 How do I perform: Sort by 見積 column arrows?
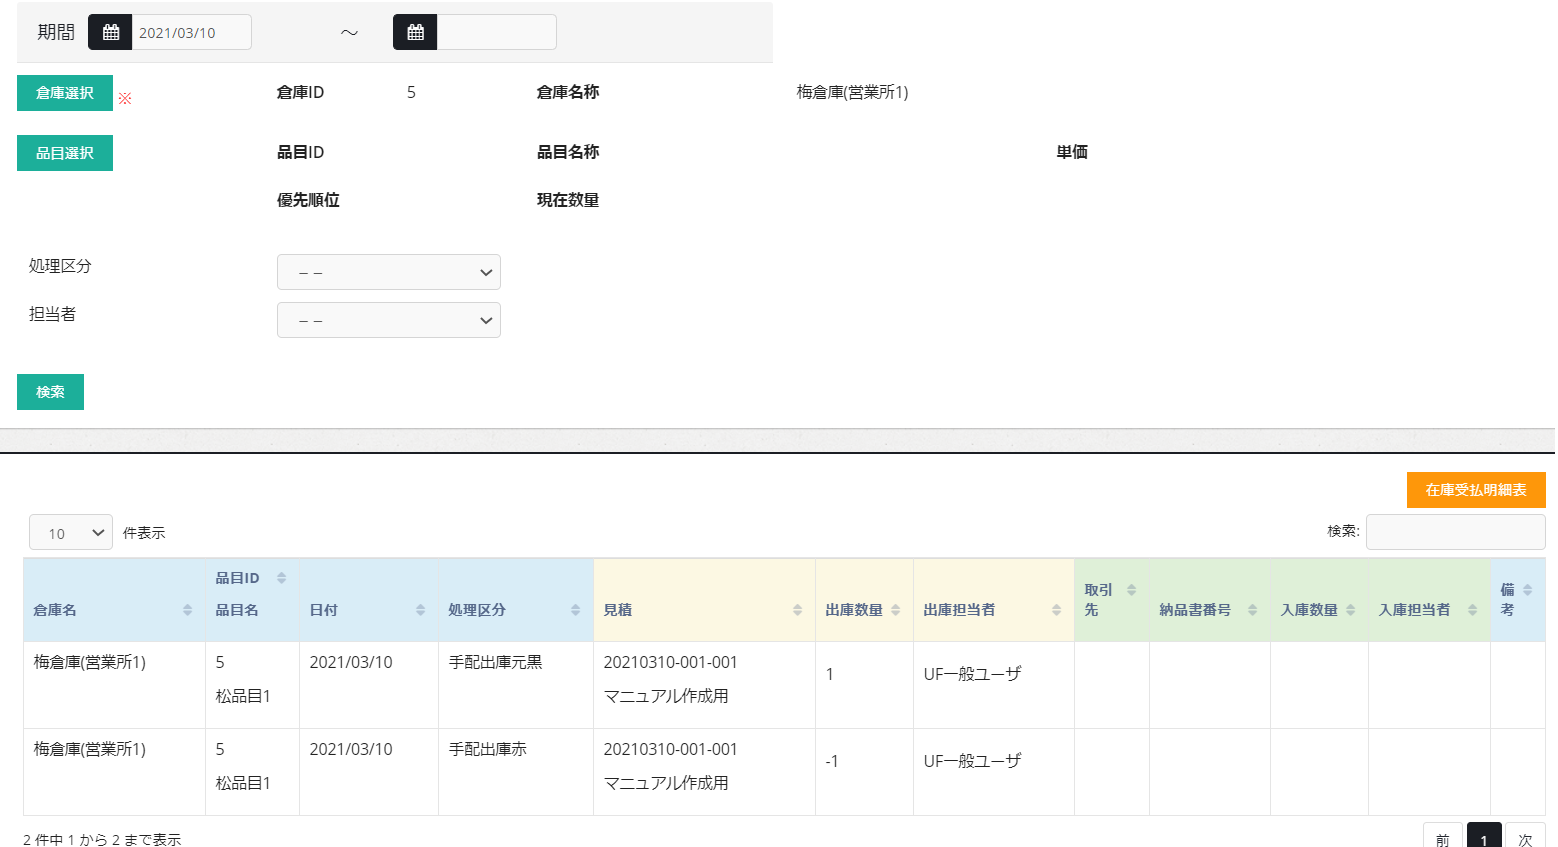[797, 610]
